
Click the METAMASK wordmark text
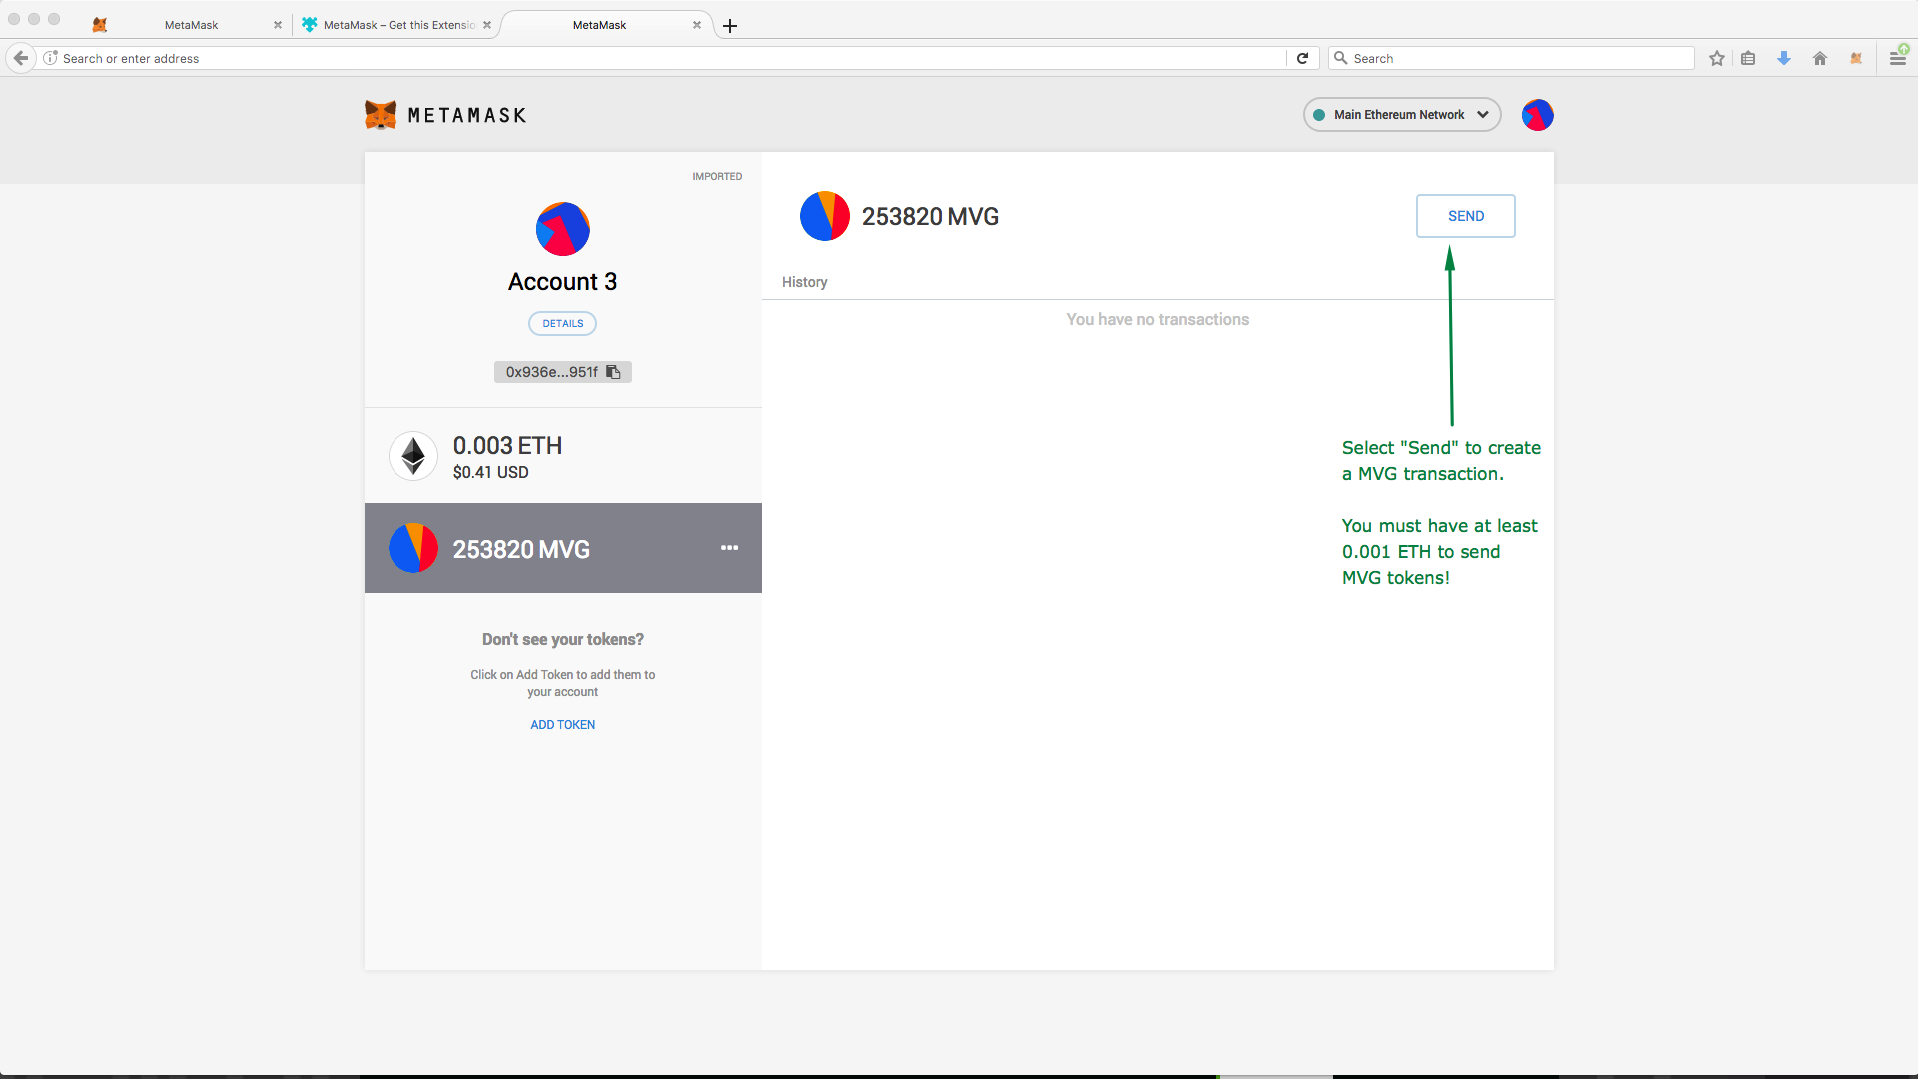[x=467, y=115]
